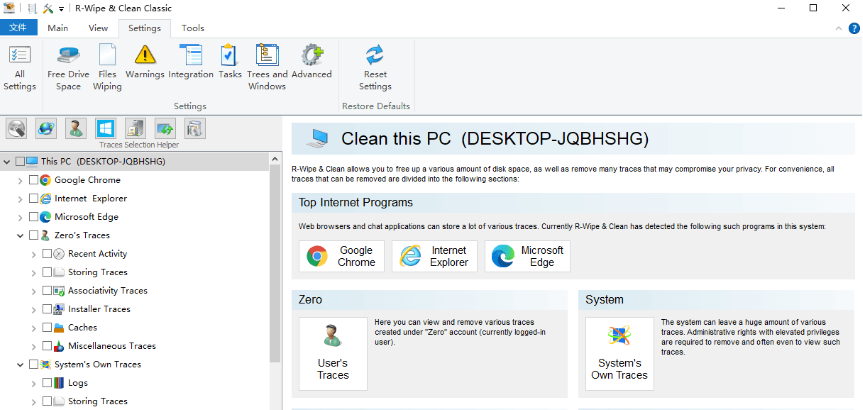Viewport: 863px width, 410px height.
Task: Open the User's Traces tile
Action: pyautogui.click(x=333, y=353)
